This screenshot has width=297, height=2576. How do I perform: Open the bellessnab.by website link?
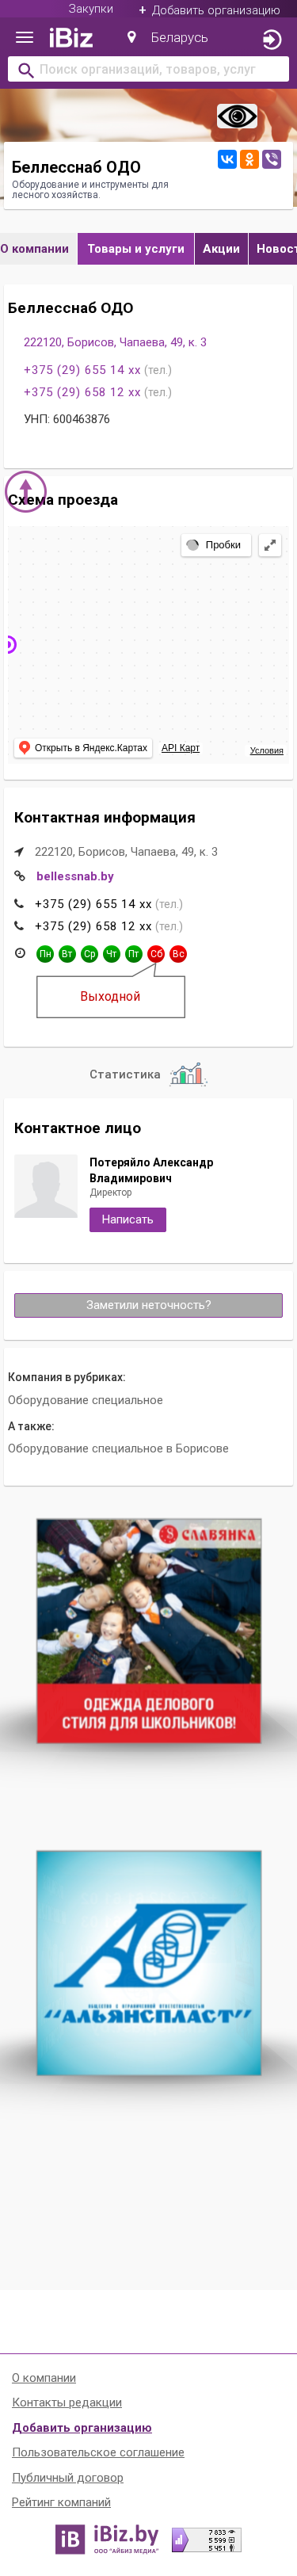(75, 876)
